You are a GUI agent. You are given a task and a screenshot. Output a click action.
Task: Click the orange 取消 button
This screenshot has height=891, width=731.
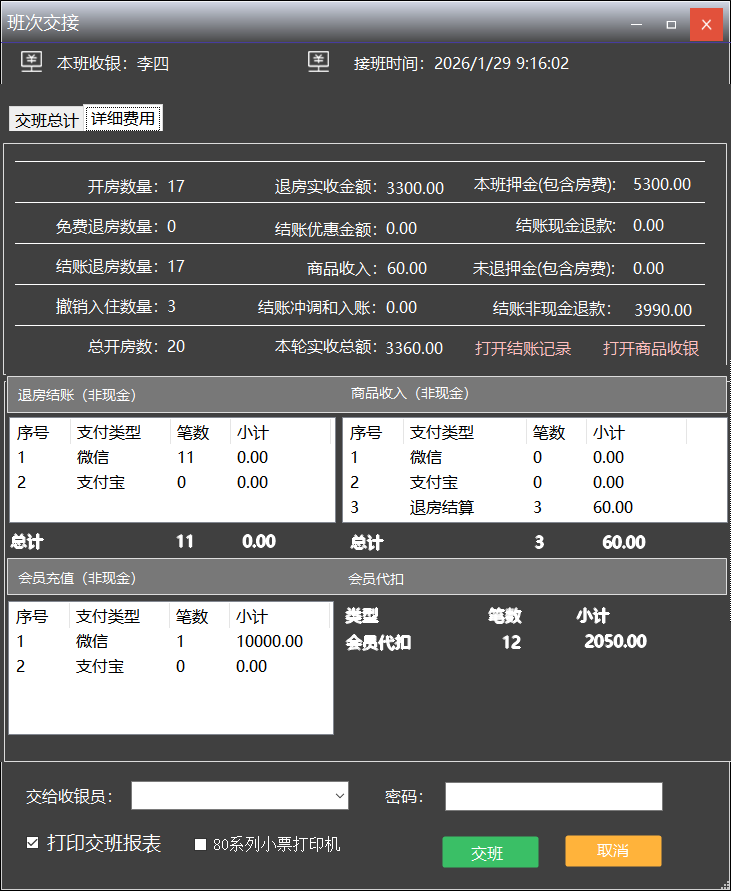[613, 851]
